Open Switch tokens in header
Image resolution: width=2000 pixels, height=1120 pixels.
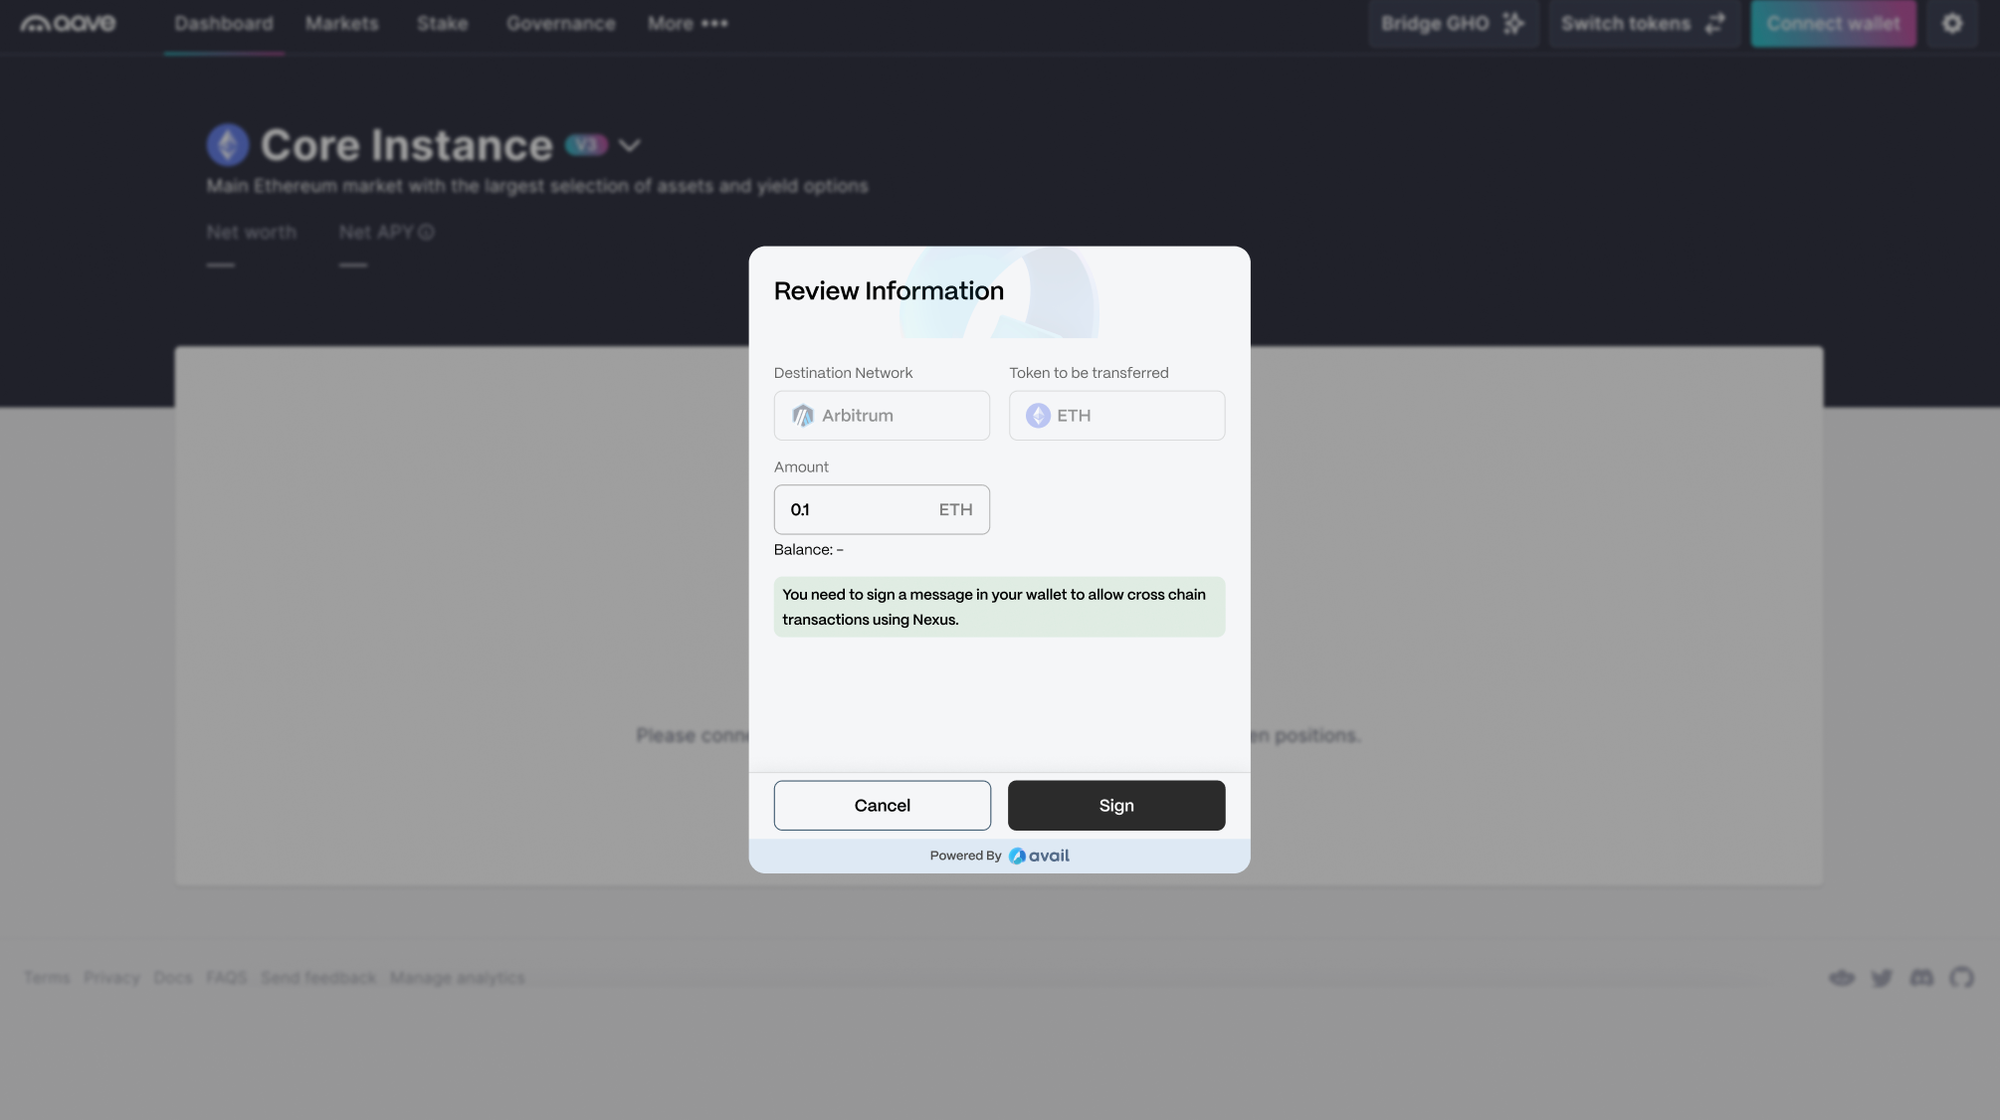pos(1642,23)
